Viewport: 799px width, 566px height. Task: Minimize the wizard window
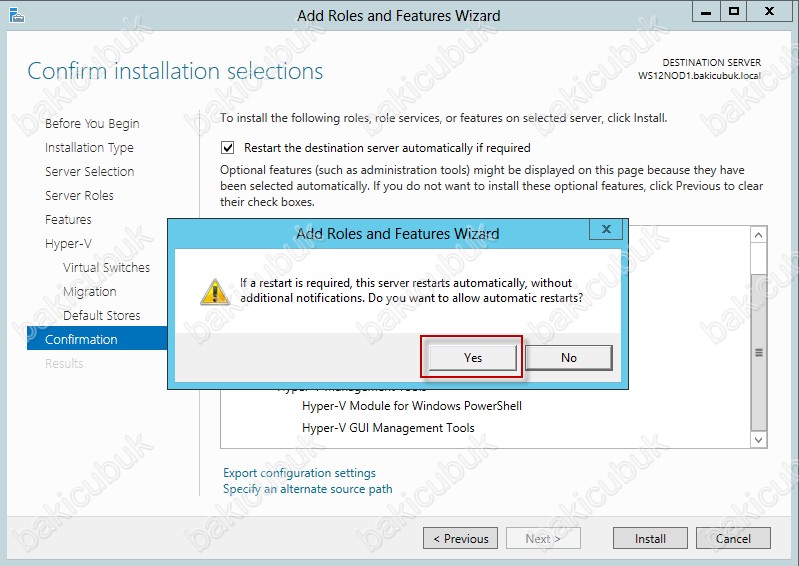coord(706,11)
